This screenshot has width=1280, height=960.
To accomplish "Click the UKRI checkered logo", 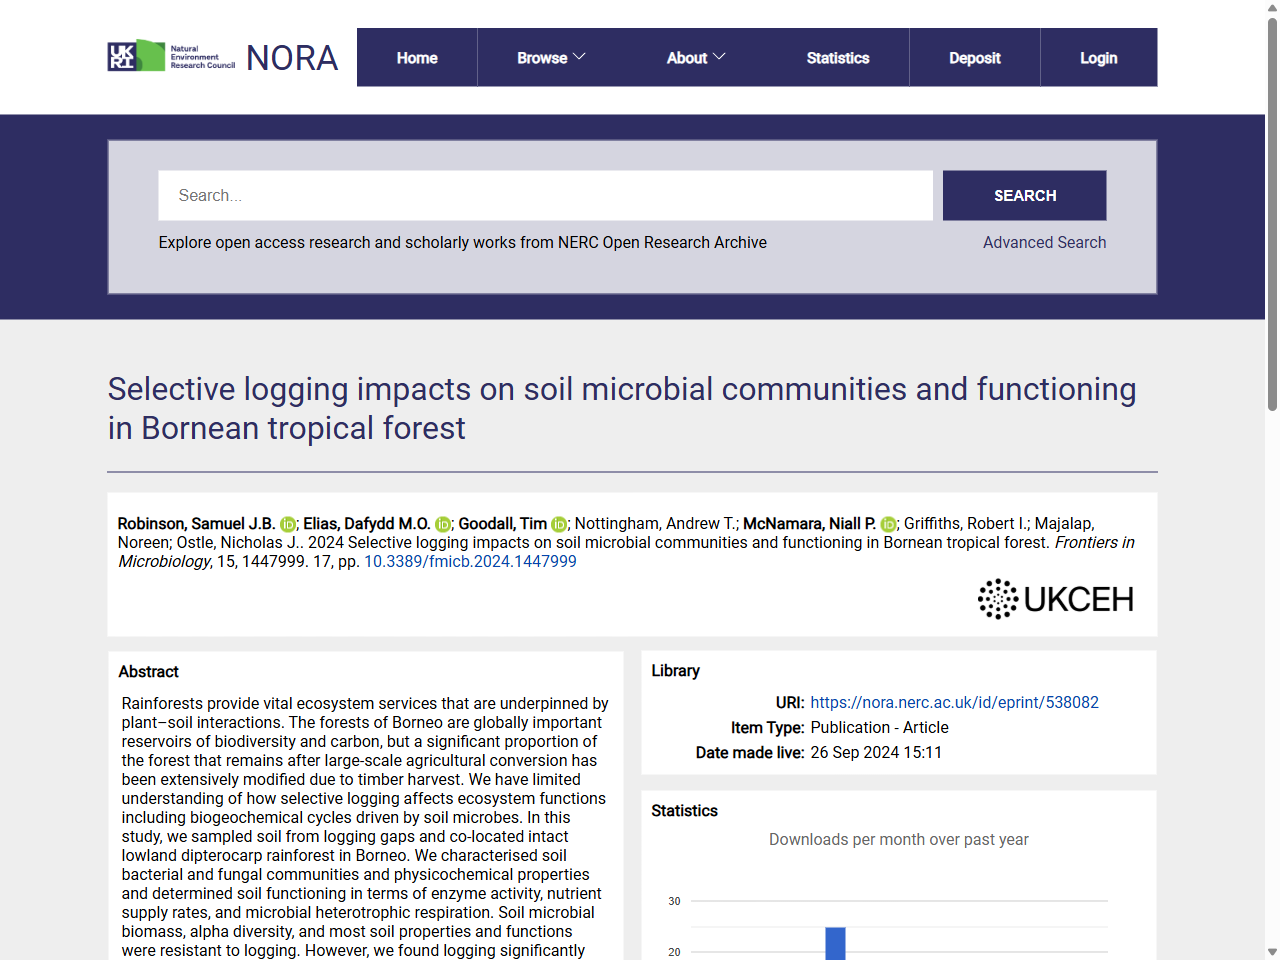I will [x=122, y=55].
